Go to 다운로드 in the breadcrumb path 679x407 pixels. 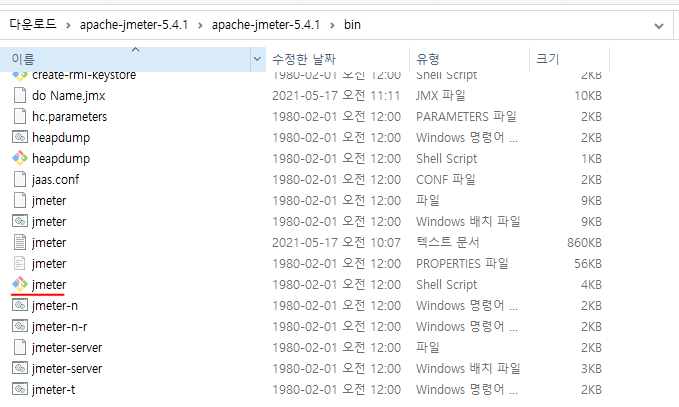(x=33, y=25)
